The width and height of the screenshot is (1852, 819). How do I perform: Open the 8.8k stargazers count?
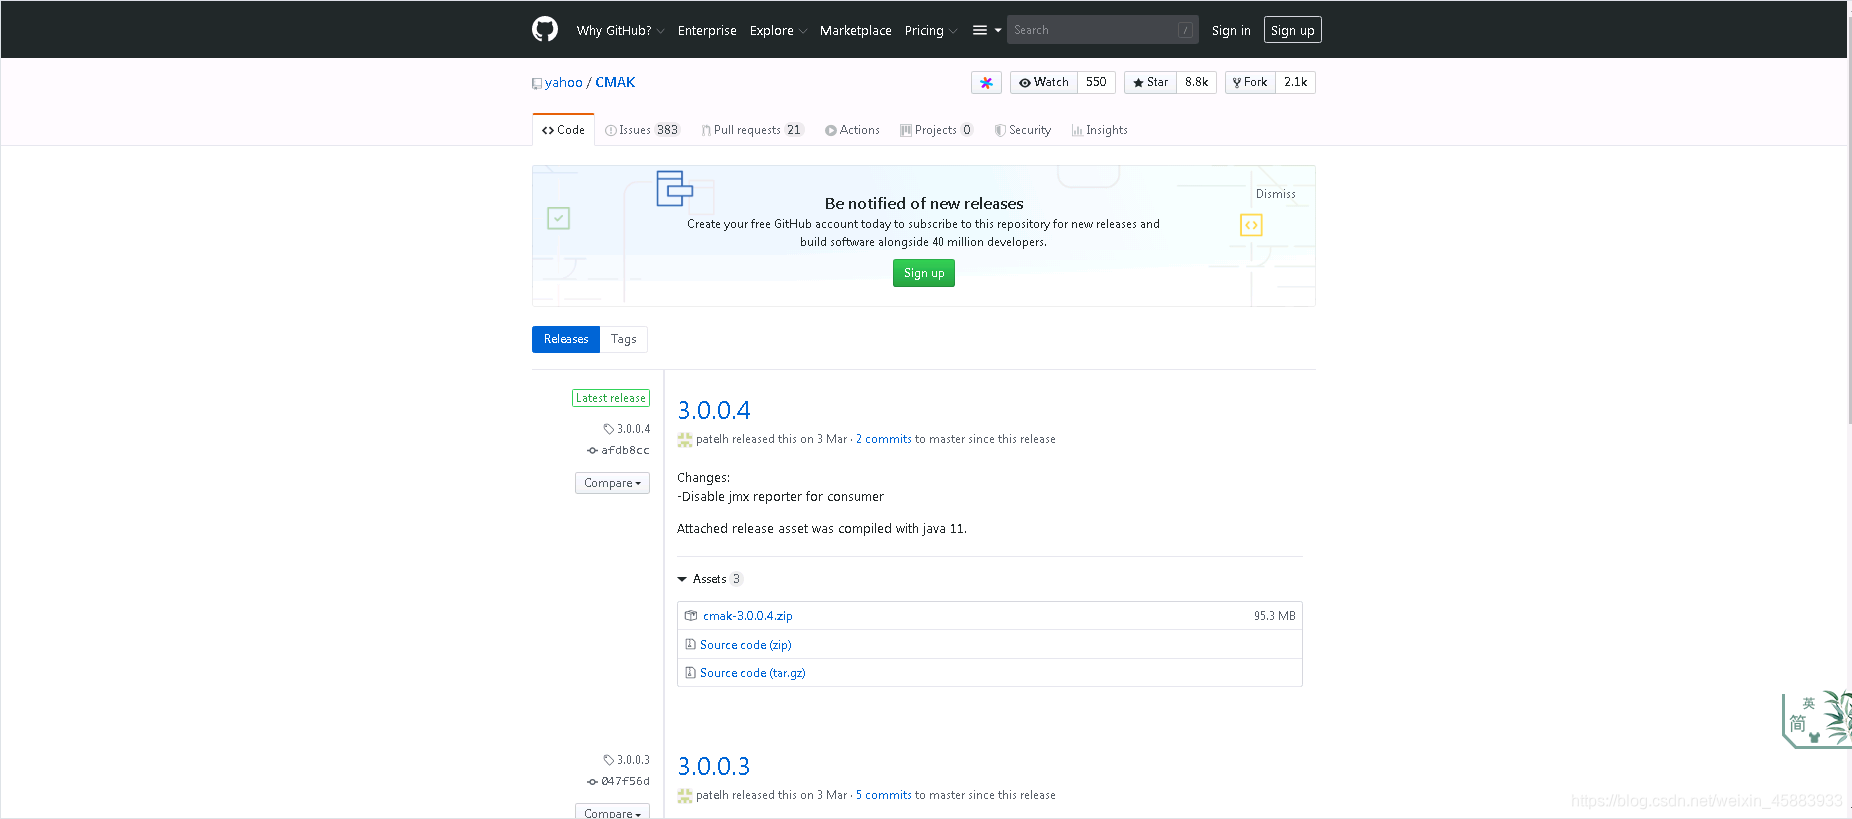[x=1196, y=83]
